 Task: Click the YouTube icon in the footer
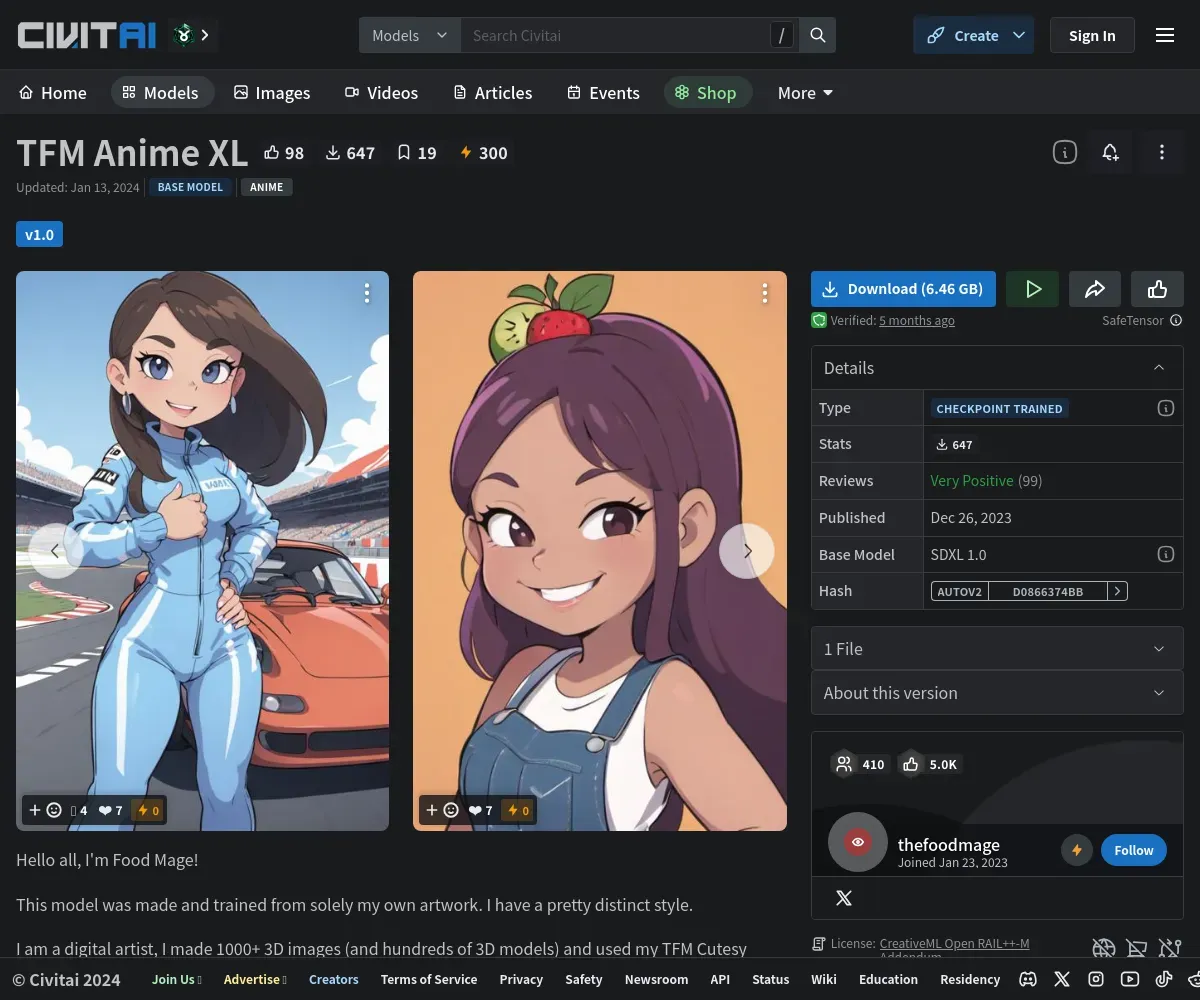[x=1130, y=979]
